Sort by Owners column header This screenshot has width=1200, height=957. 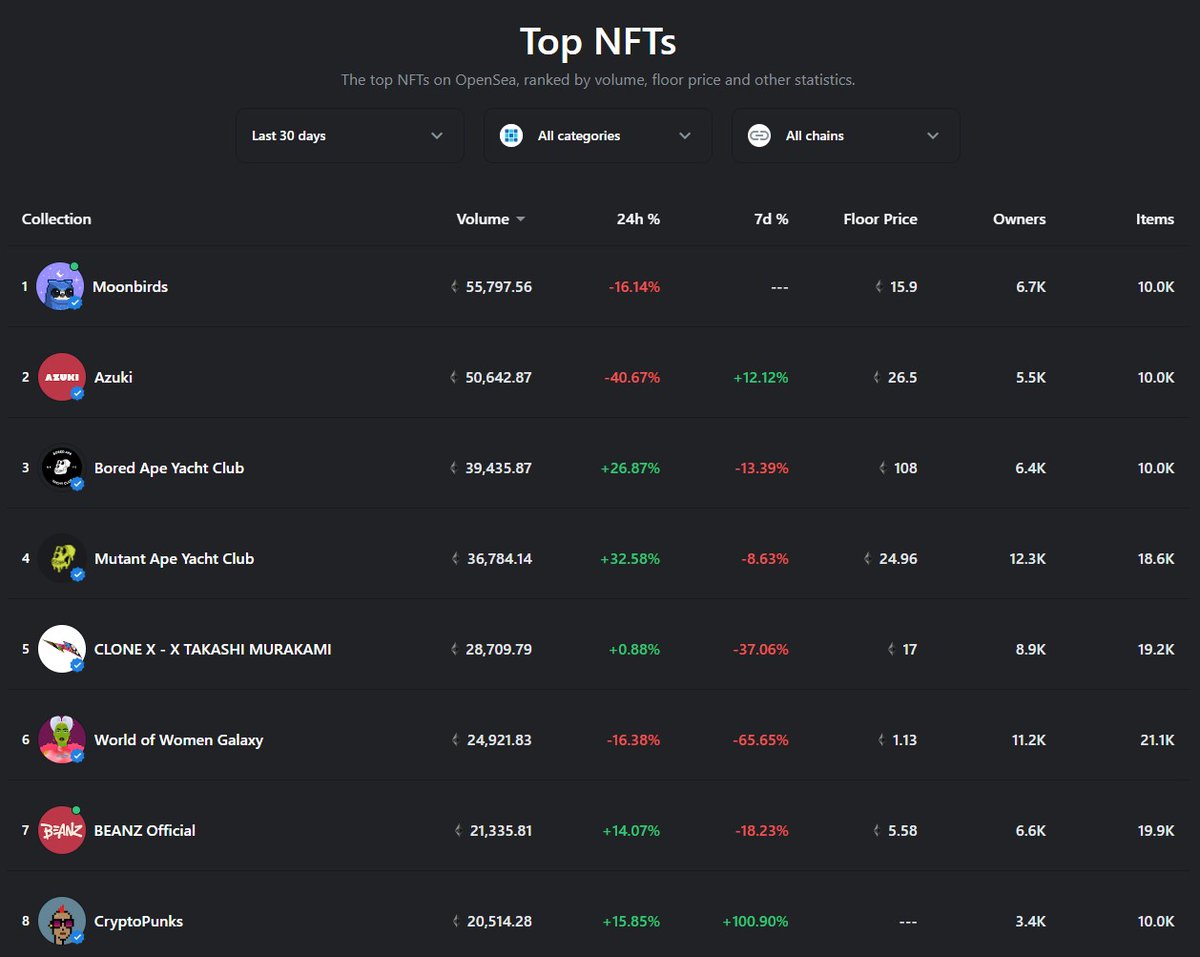click(x=1019, y=219)
